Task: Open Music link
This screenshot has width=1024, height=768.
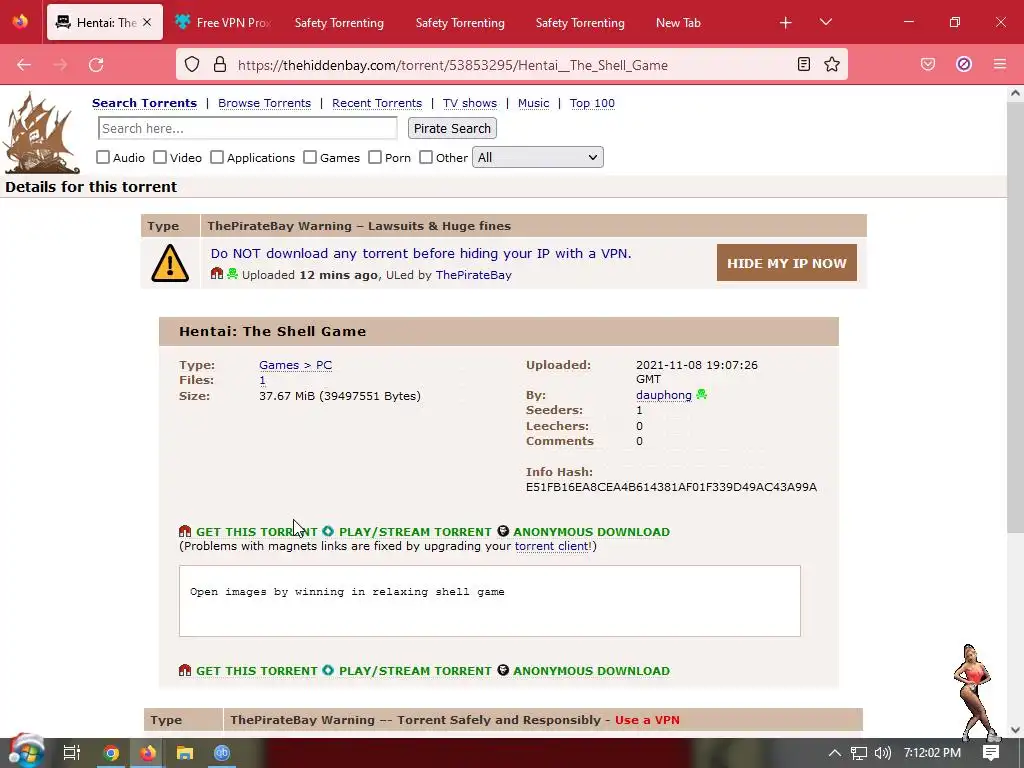Action: (x=534, y=103)
